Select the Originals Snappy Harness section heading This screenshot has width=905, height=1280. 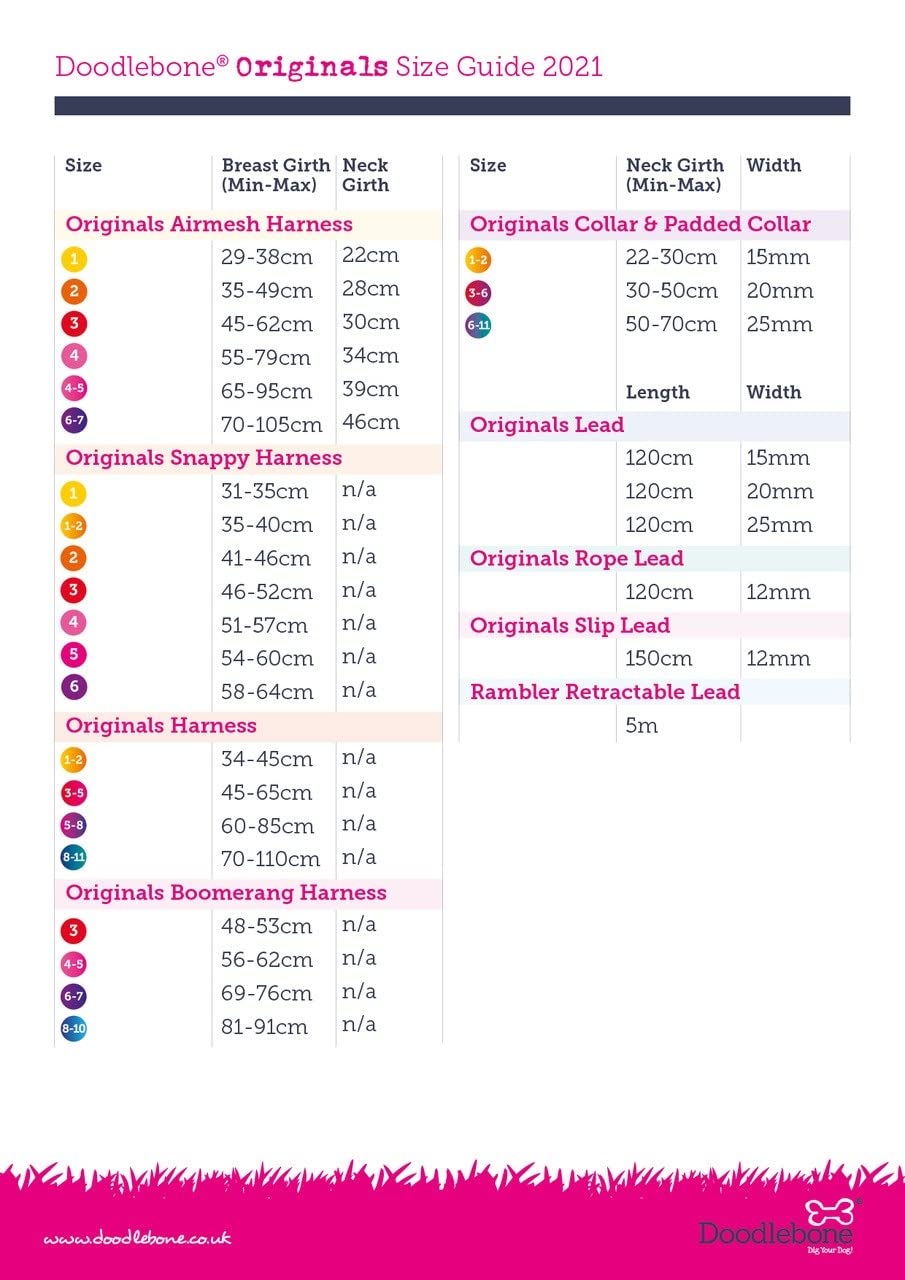tap(204, 458)
